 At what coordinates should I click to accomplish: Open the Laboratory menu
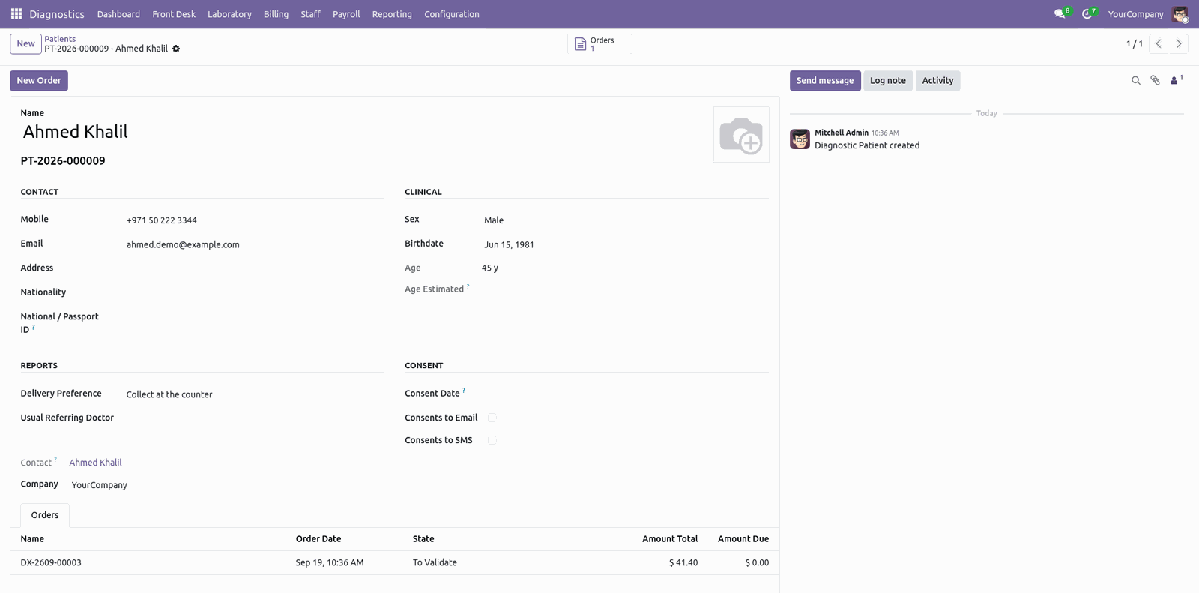229,14
